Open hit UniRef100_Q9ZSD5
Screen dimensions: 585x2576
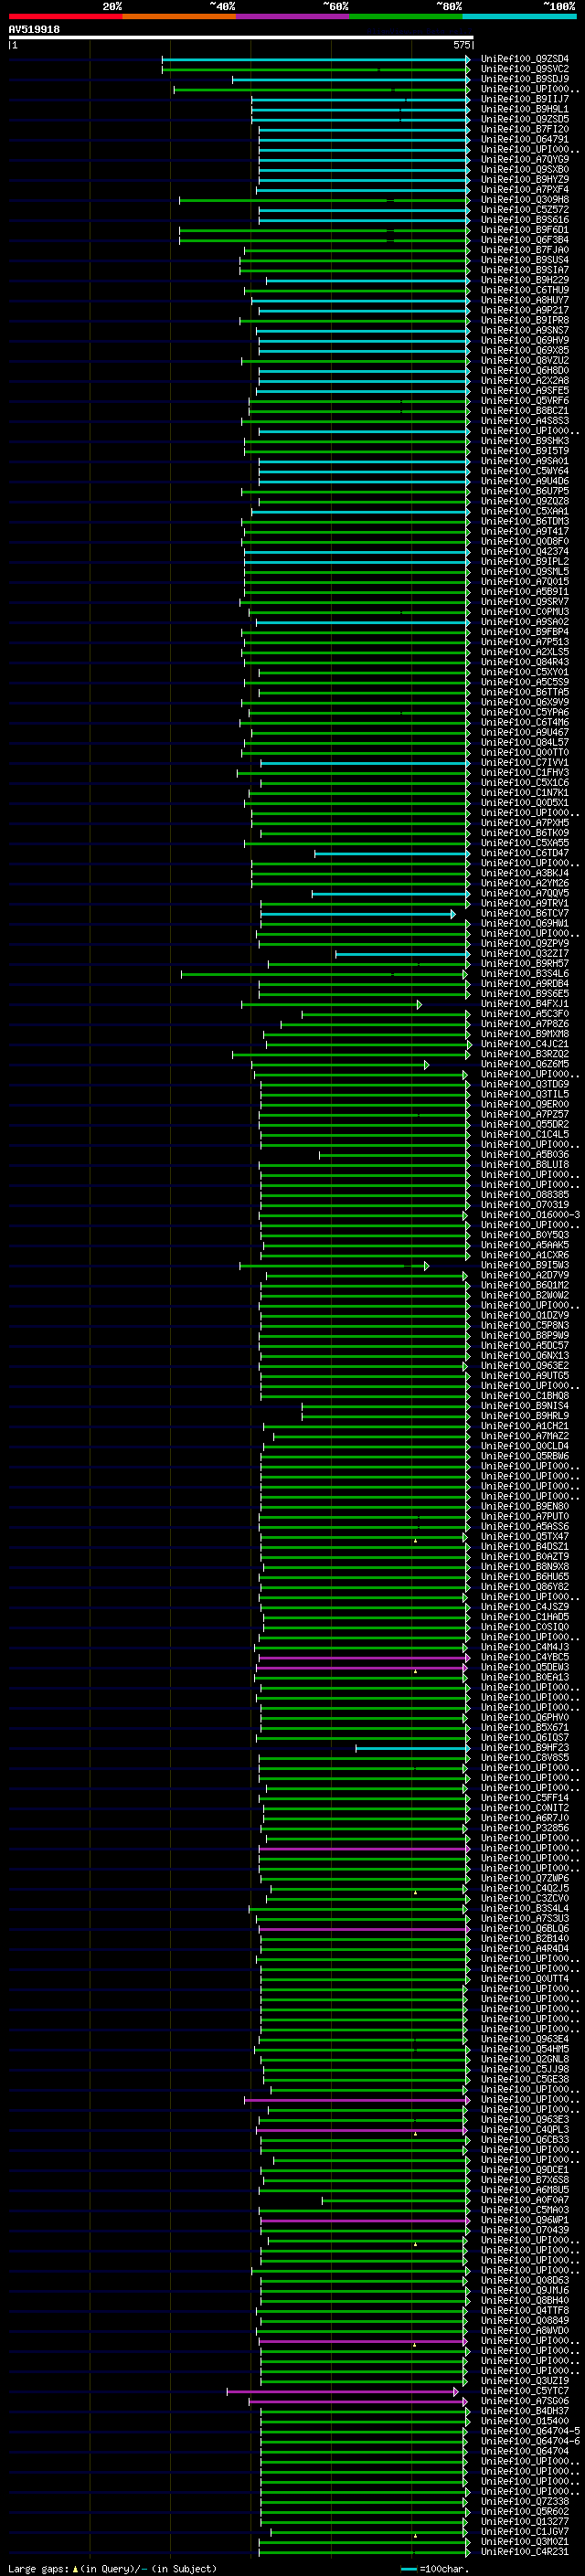[x=524, y=119]
